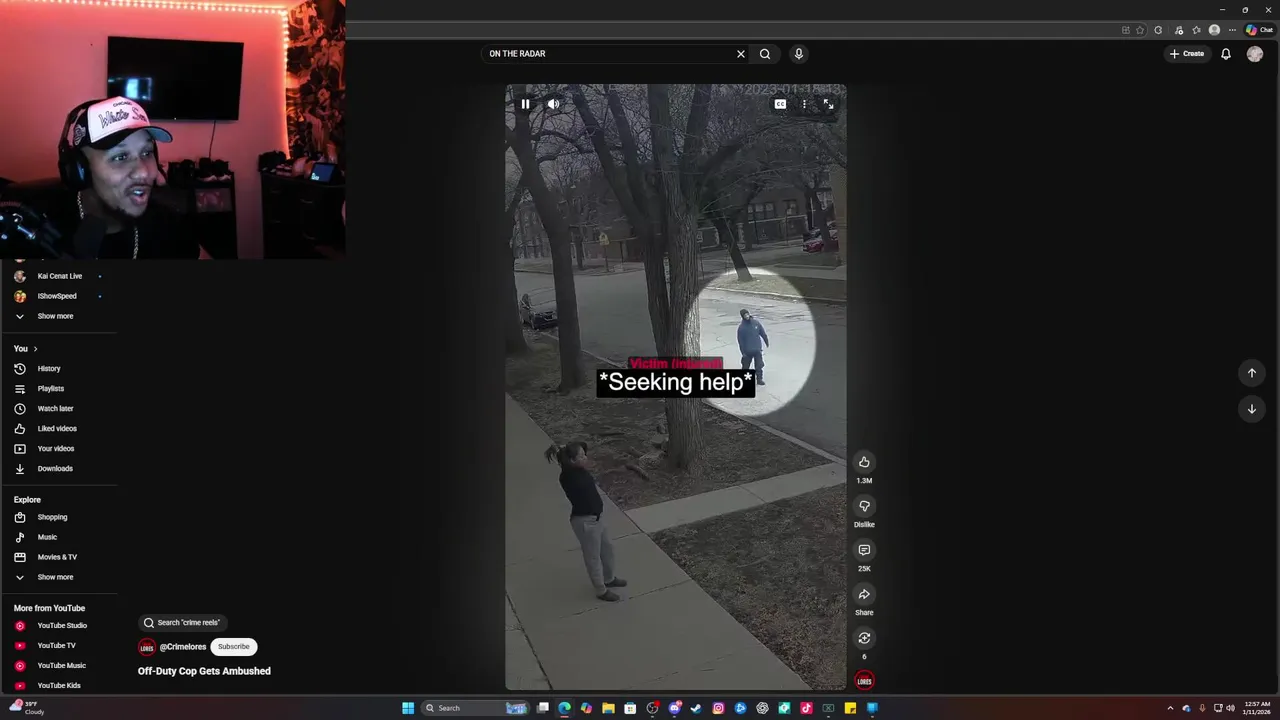Open Microsoft Store from taskbar
1280x720 pixels.
630,708
